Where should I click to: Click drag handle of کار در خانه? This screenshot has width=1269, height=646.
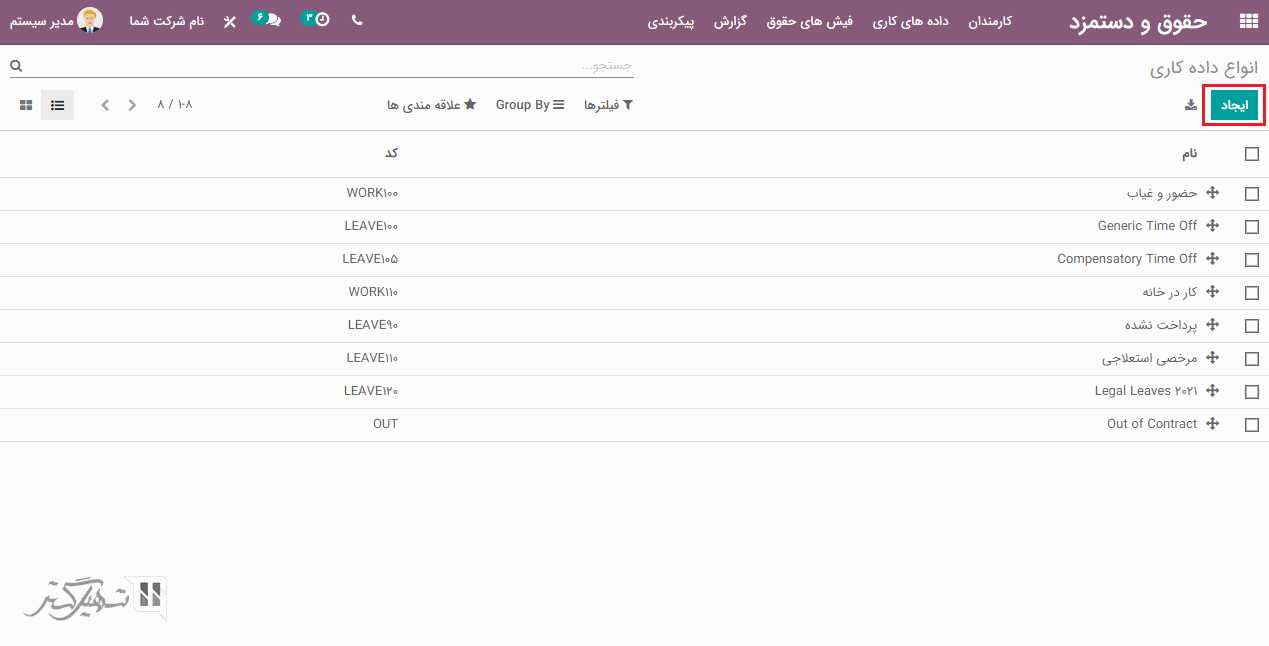coord(1212,292)
